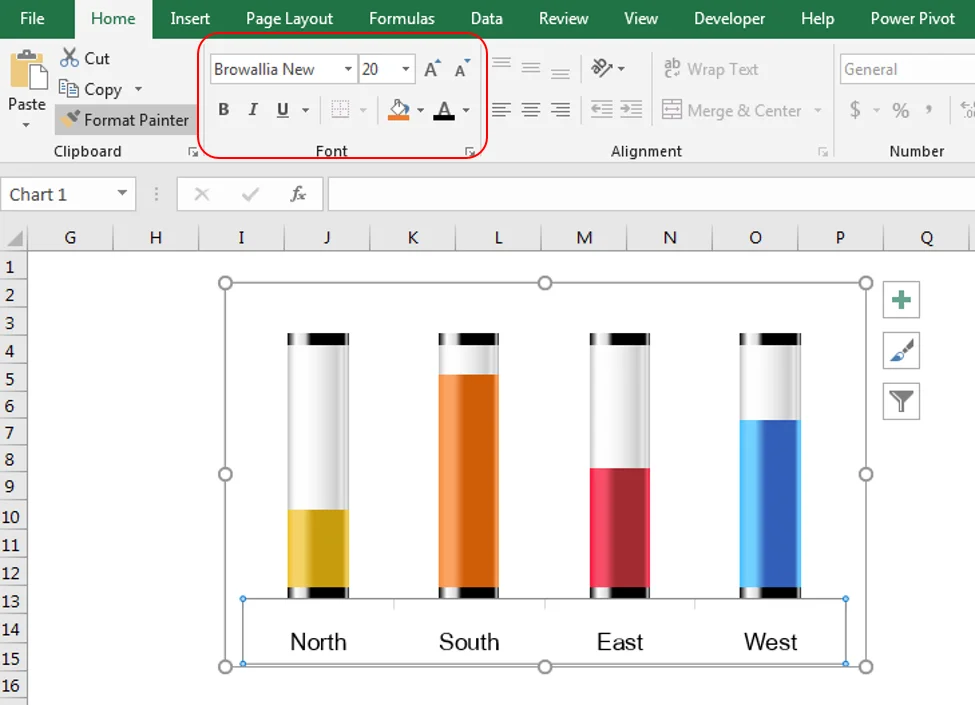The image size is (975, 705).
Task: Click Merge & Center
Action: 731,111
